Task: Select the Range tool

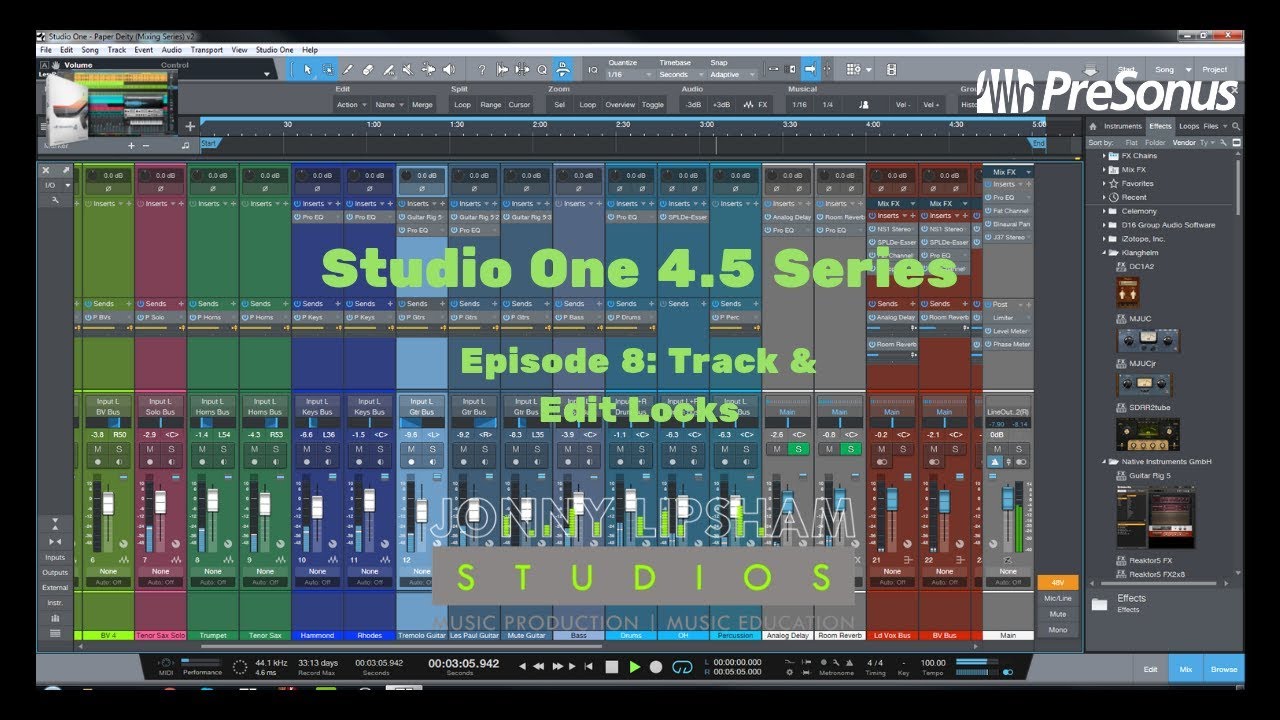Action: [327, 69]
